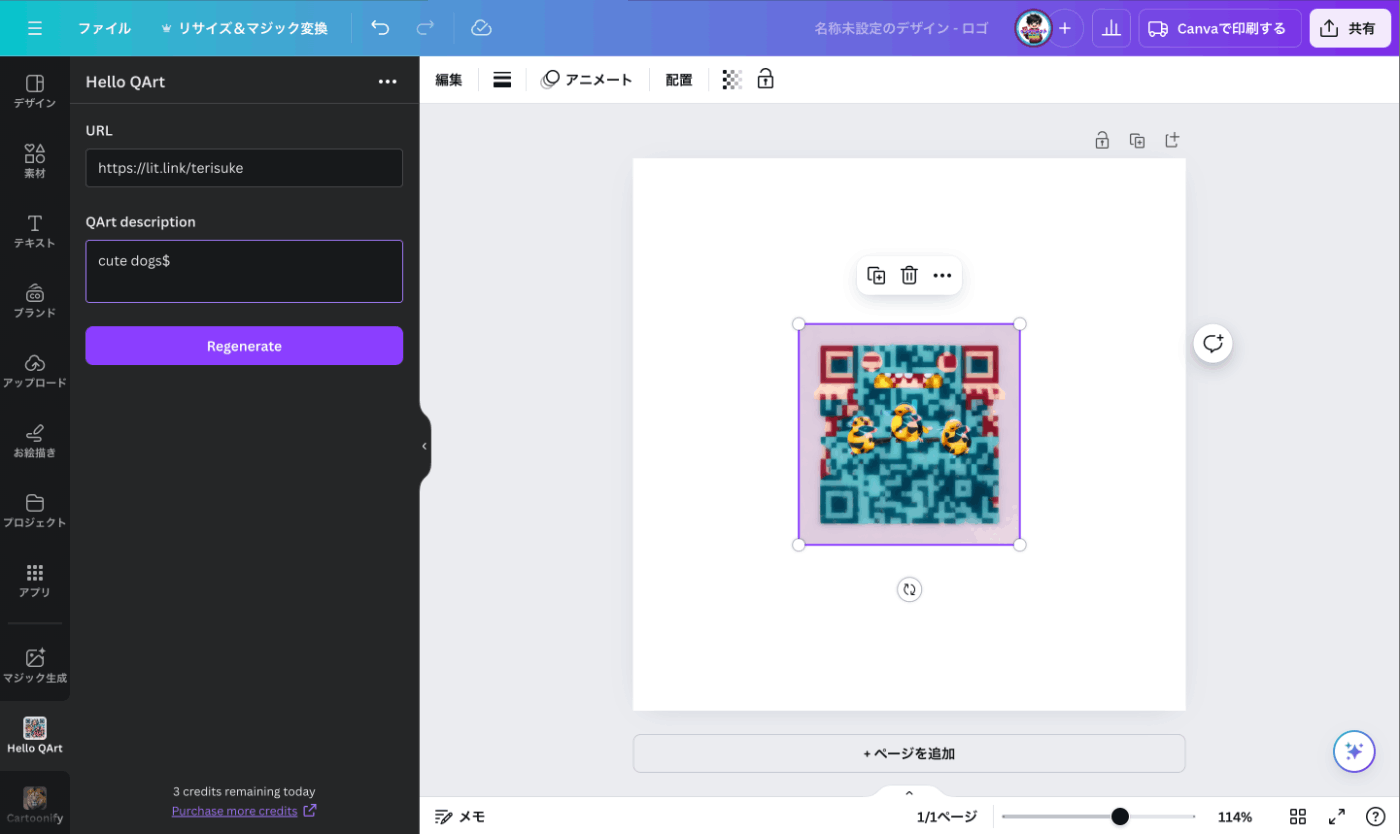This screenshot has height=834, width=1400.
Task: Open the line weight toolbar icon
Action: pos(502,80)
